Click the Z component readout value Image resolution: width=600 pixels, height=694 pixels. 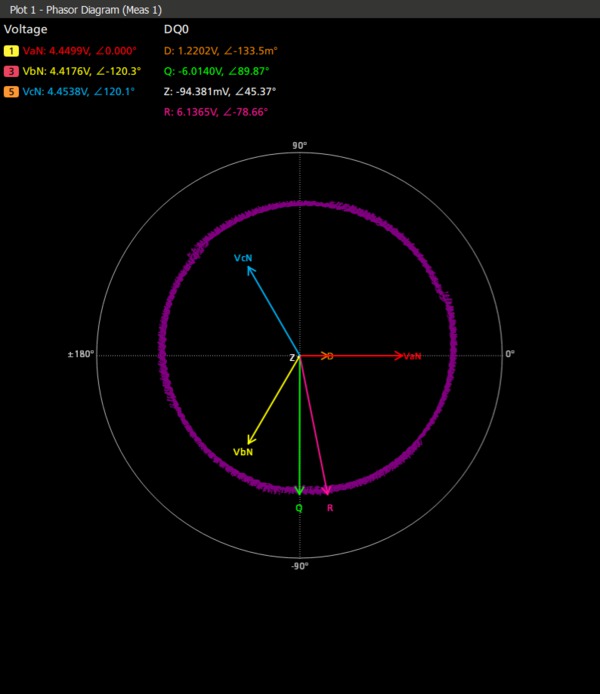[220, 91]
